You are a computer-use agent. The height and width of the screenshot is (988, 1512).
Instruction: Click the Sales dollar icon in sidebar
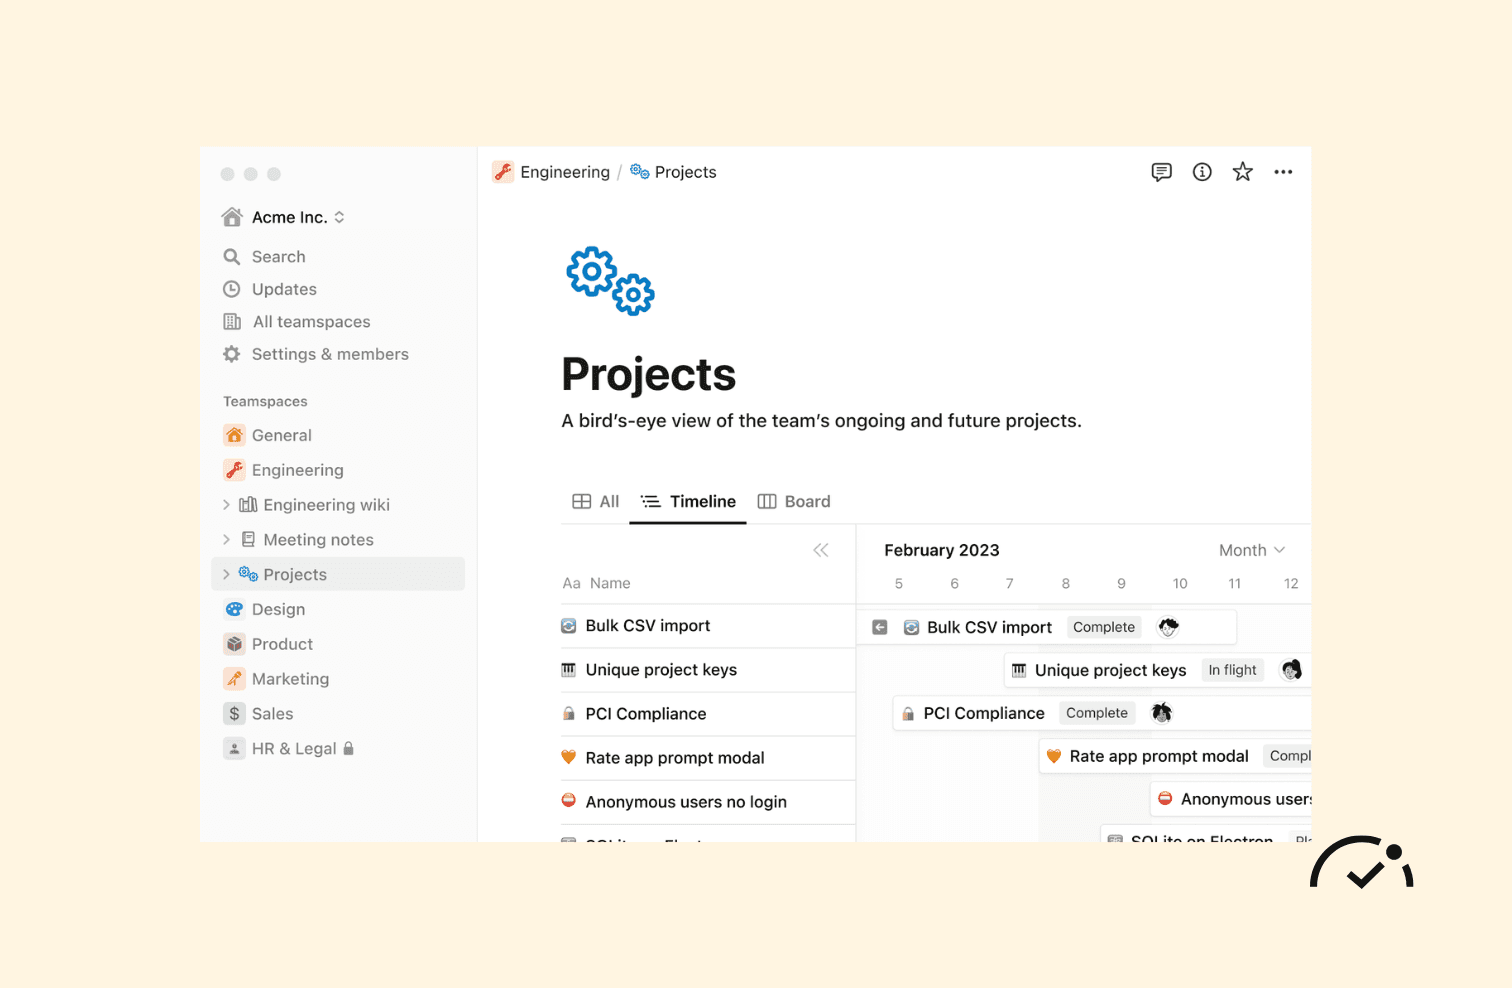pyautogui.click(x=234, y=713)
